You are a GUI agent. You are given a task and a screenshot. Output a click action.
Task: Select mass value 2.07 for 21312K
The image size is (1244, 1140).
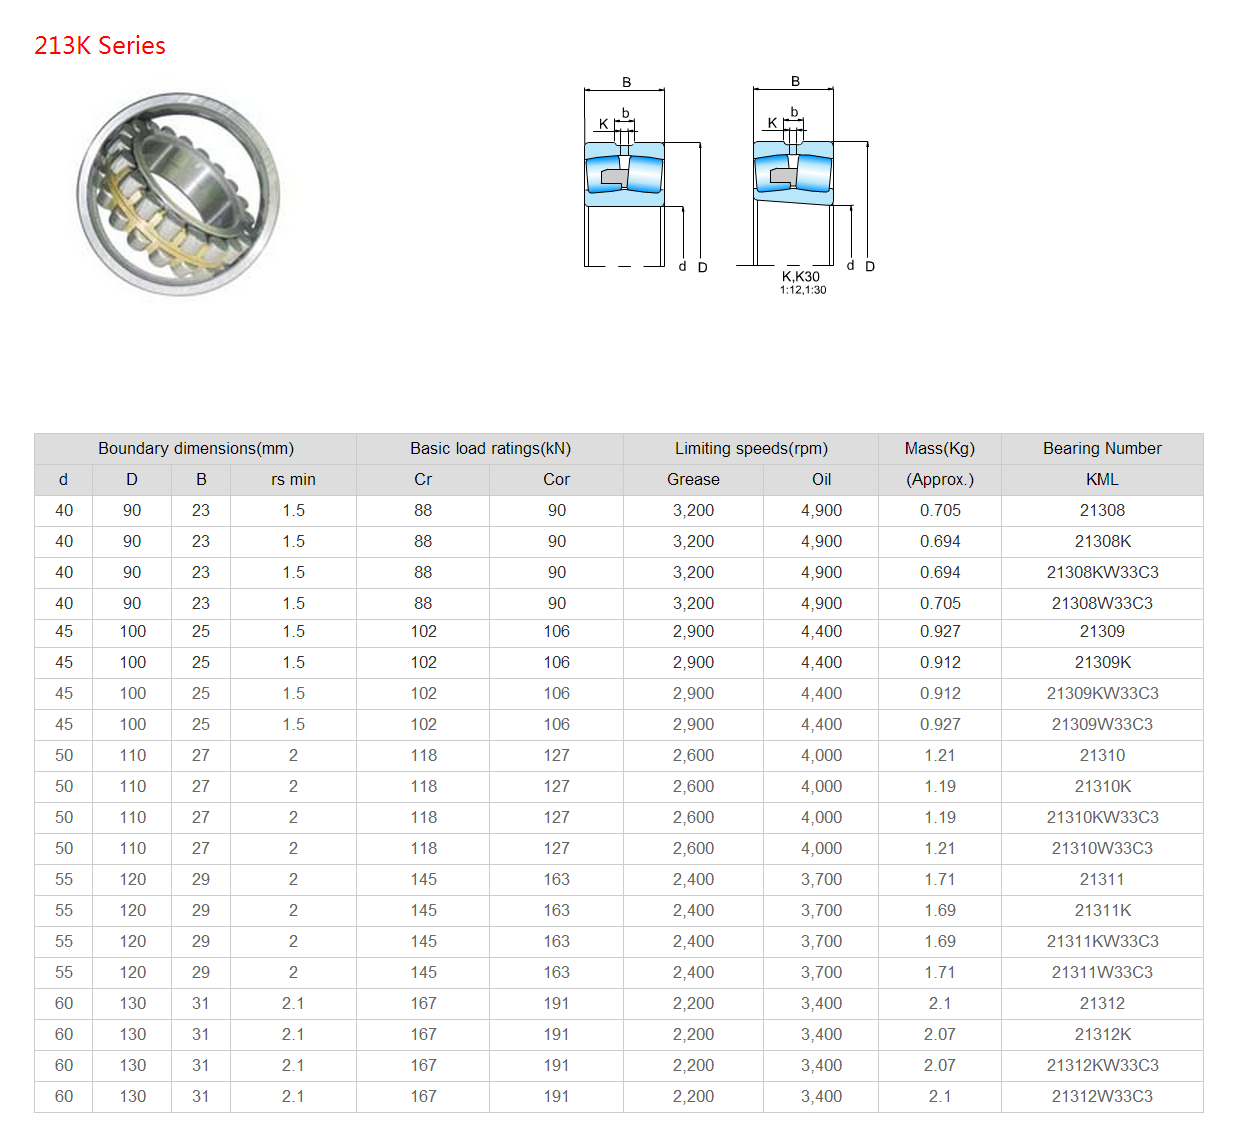click(940, 1035)
